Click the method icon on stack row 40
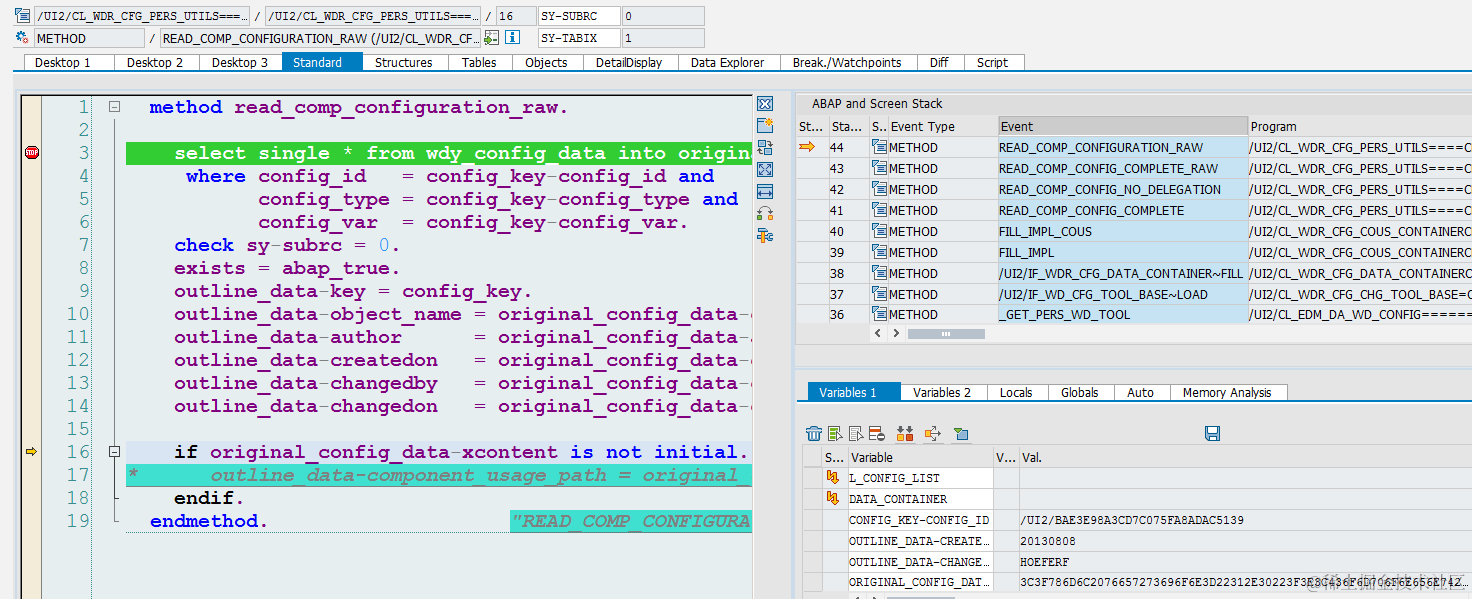The width and height of the screenshot is (1472, 599). [x=880, y=231]
